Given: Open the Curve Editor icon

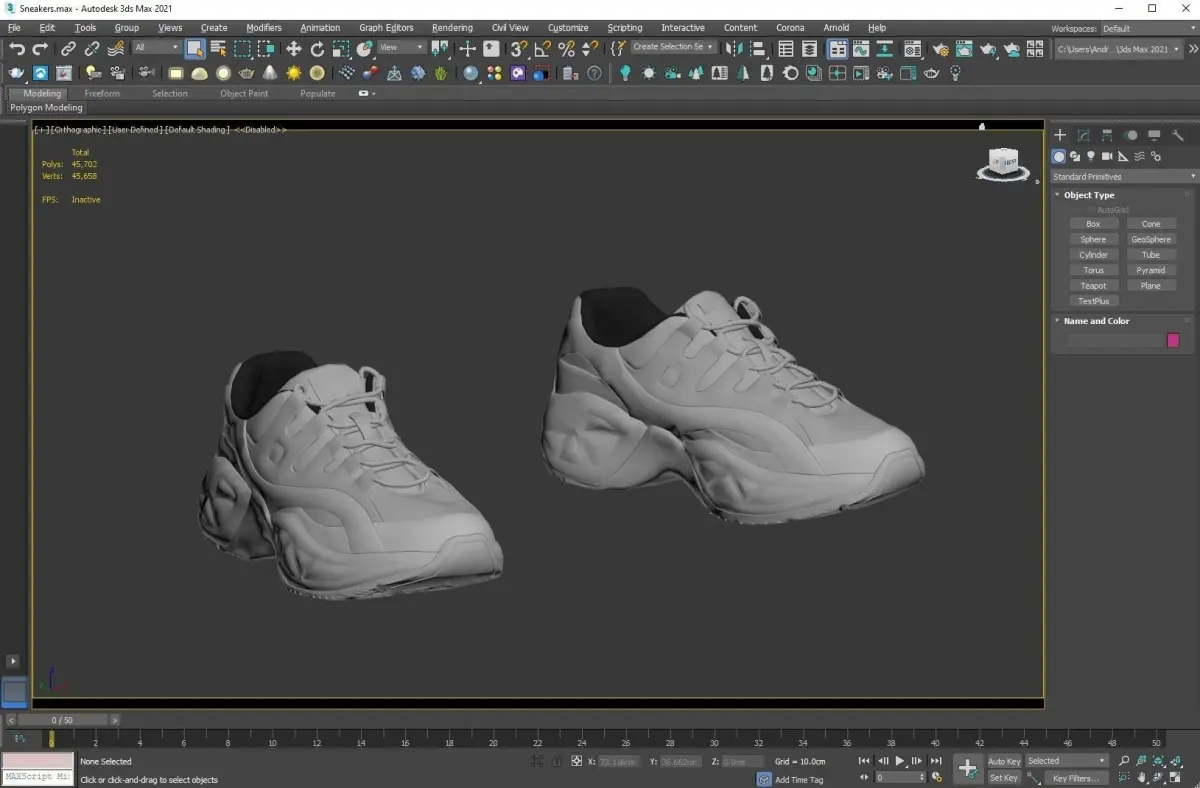Looking at the screenshot, I should [x=861, y=48].
